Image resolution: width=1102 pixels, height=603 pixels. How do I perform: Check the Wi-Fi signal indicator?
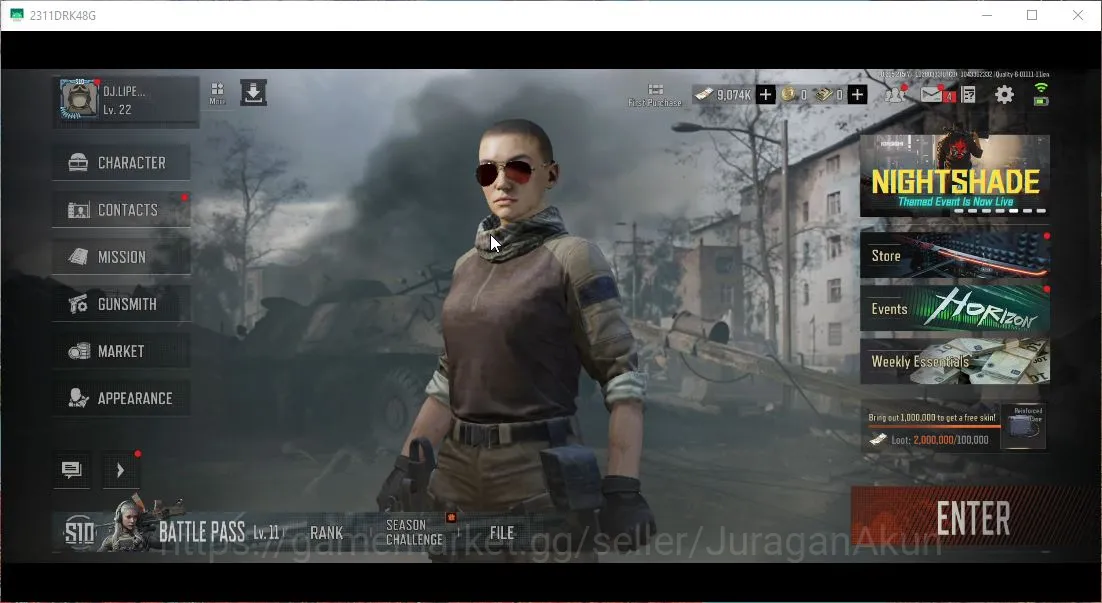pos(1041,88)
